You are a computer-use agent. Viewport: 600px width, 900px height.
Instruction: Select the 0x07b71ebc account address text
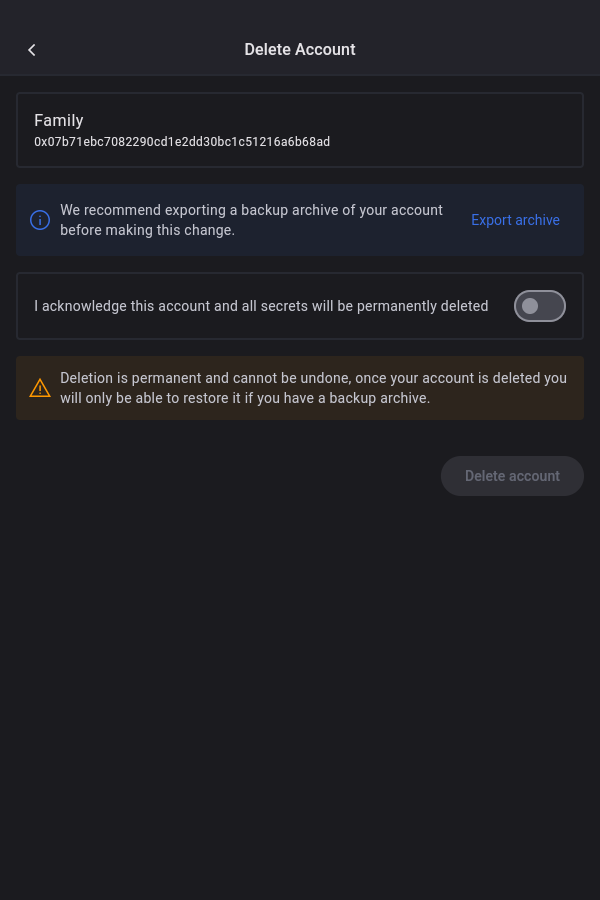[x=182, y=142]
